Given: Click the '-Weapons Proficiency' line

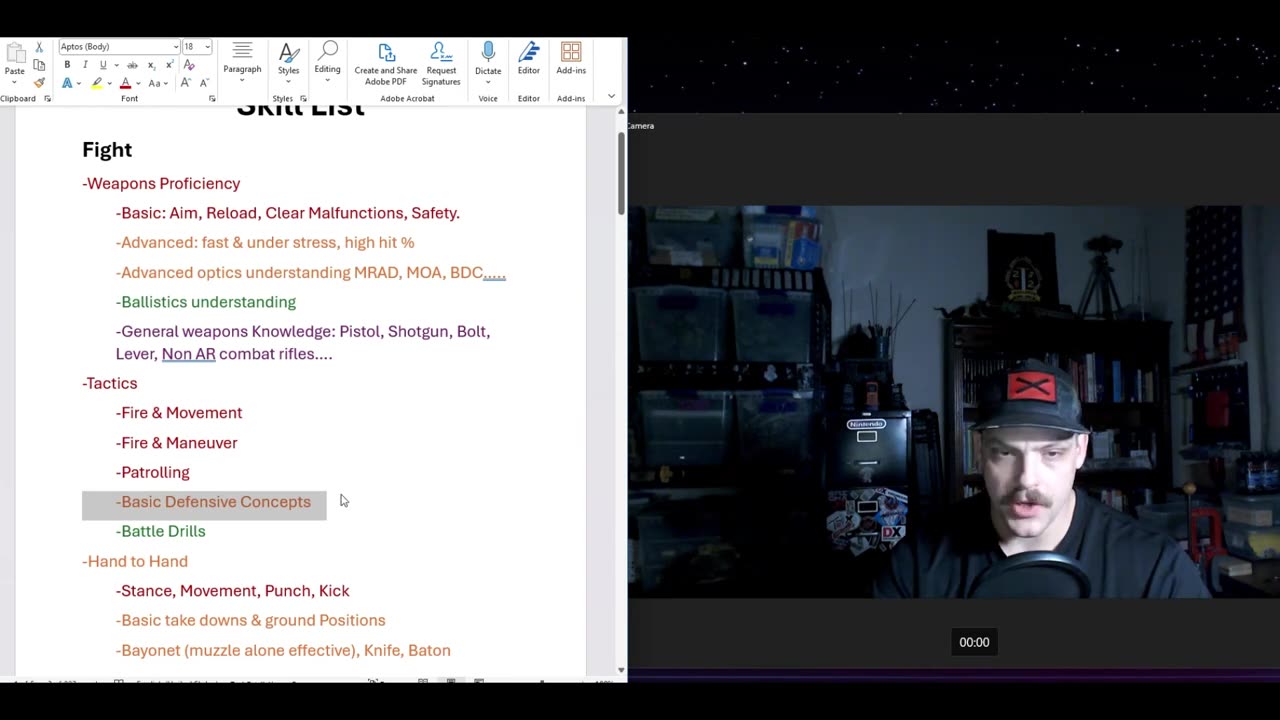Looking at the screenshot, I should pyautogui.click(x=161, y=184).
